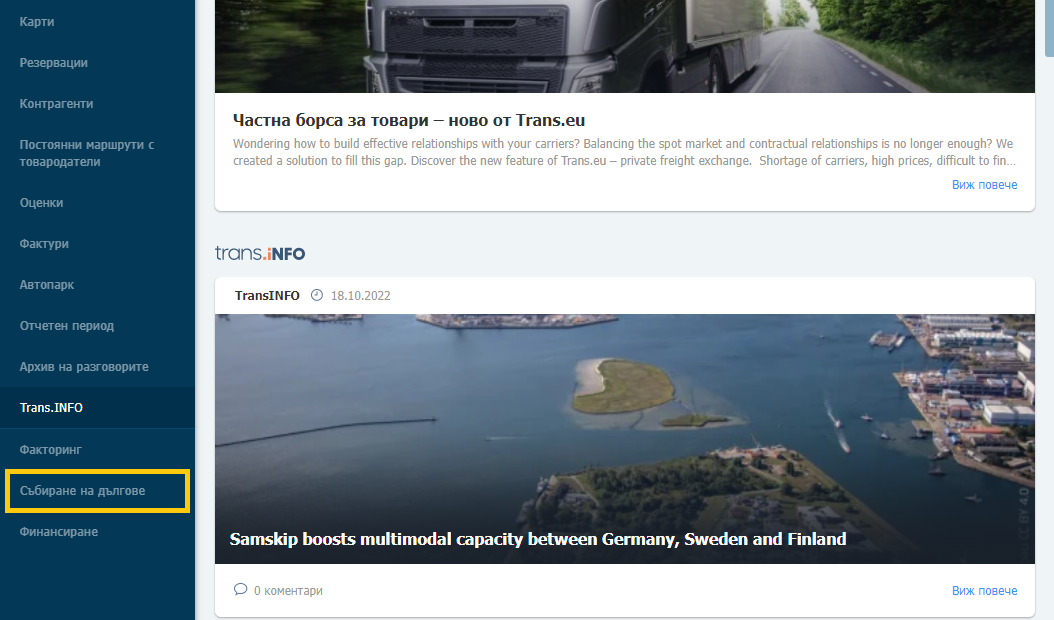1054x620 pixels.
Task: Select the Trans.INFO sidebar item
Action: 97,408
